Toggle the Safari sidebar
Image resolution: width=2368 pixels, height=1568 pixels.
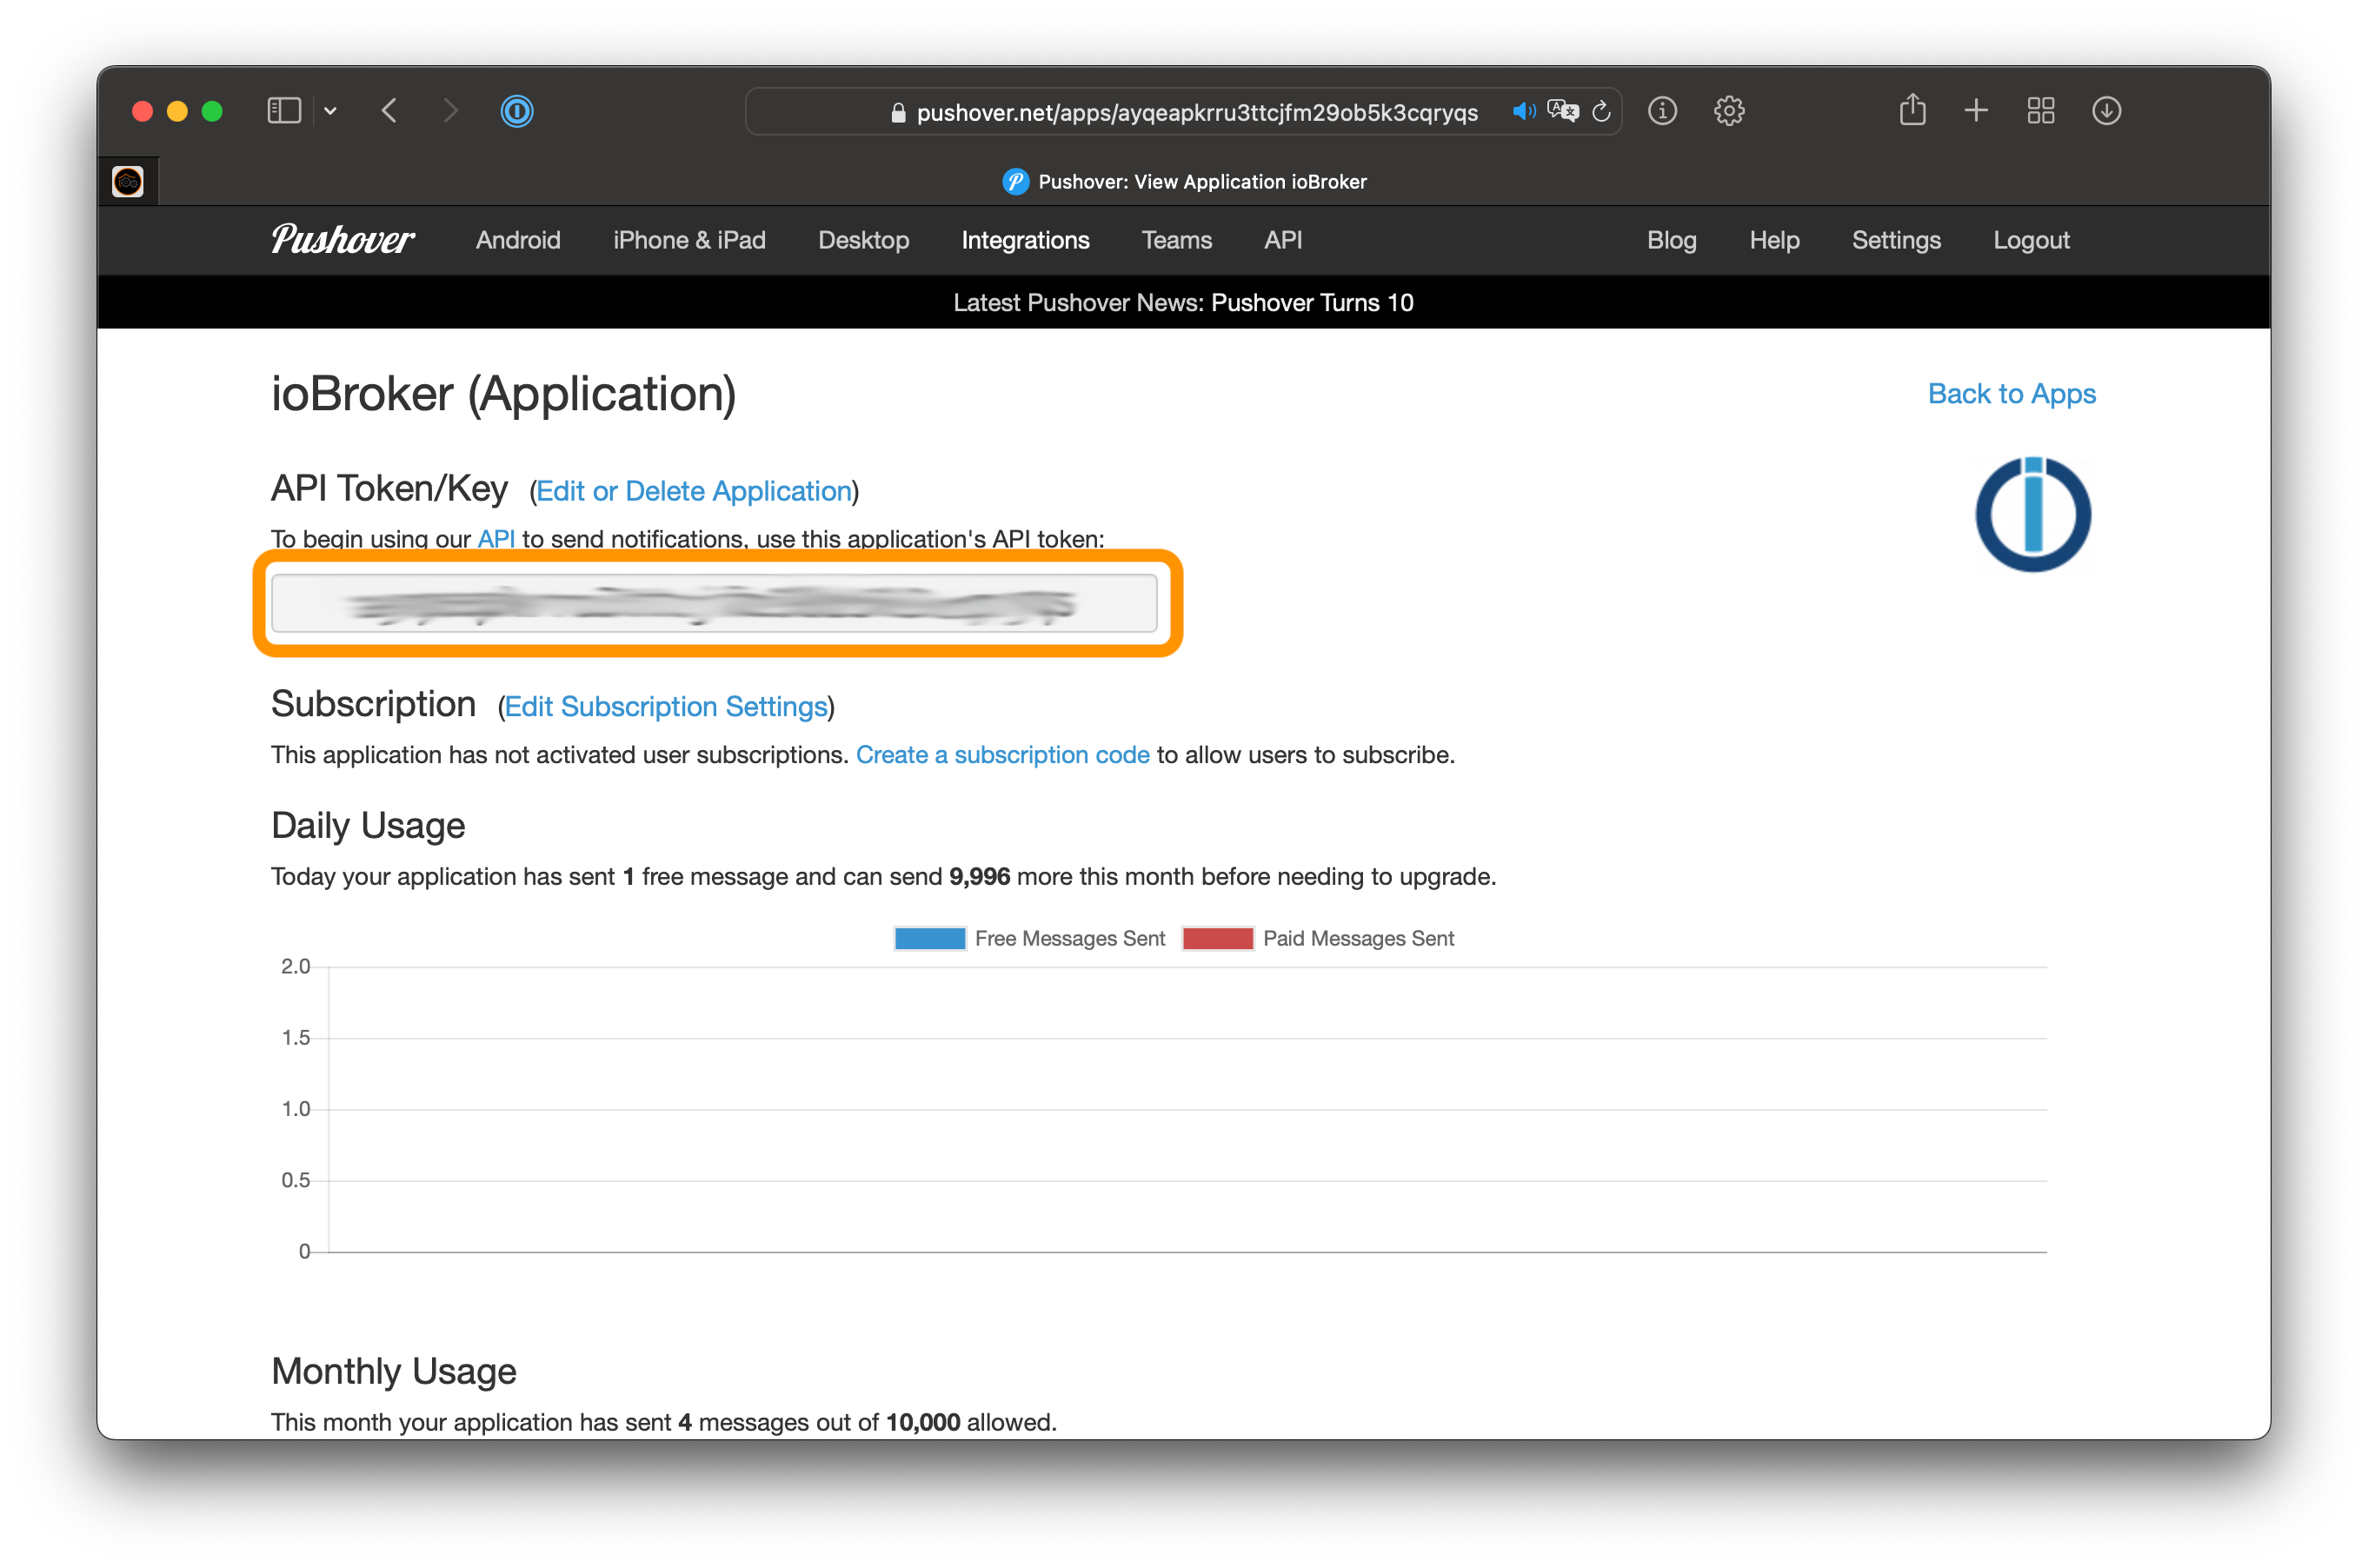pyautogui.click(x=284, y=111)
